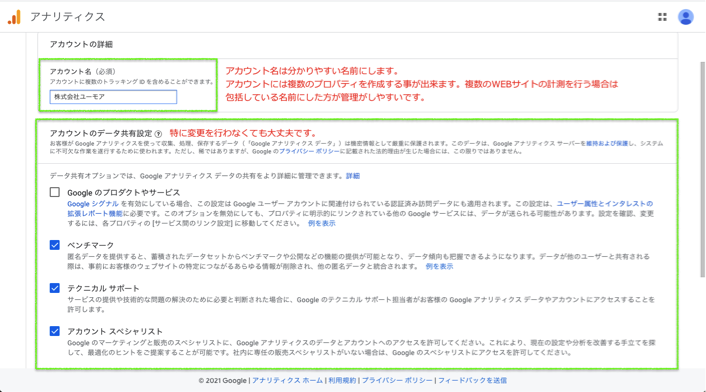Open 利用規約 footer link
Image resolution: width=706 pixels, height=392 pixels.
pyautogui.click(x=342, y=380)
